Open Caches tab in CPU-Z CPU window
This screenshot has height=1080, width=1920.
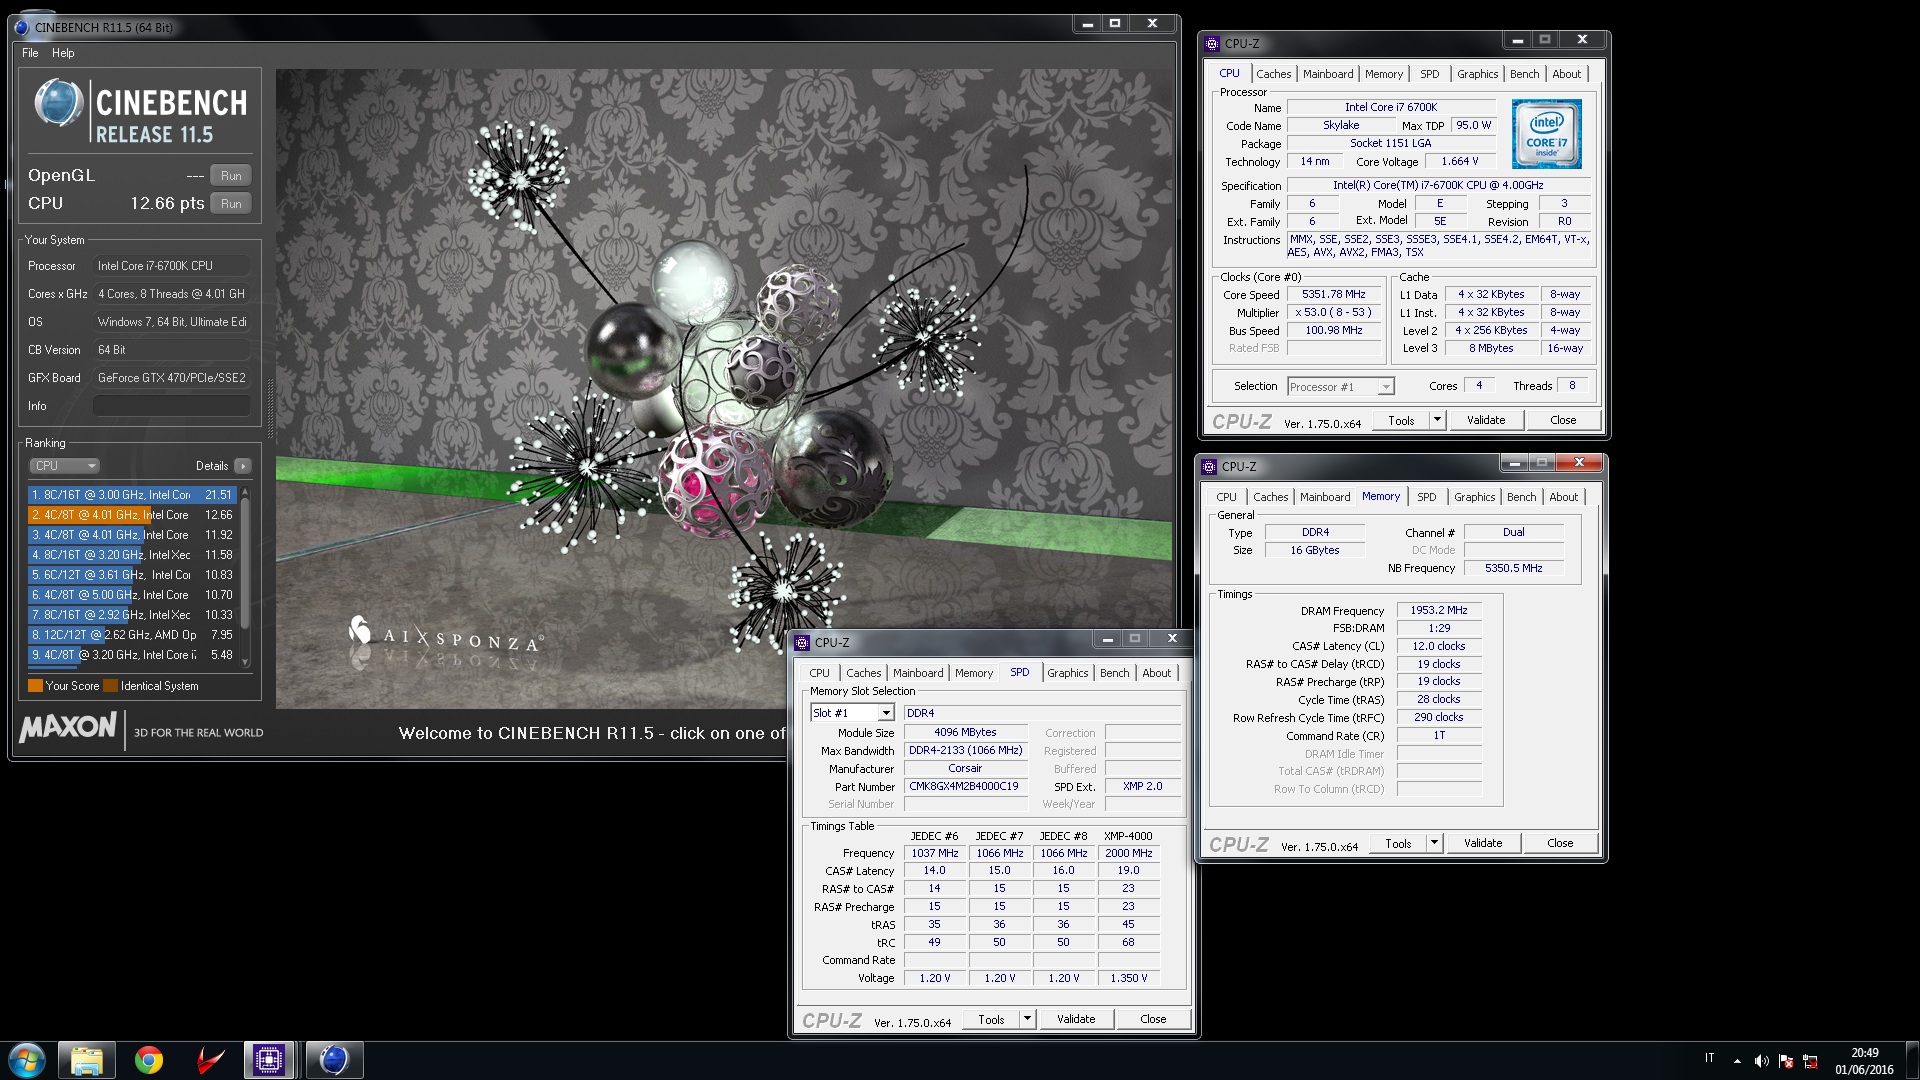[x=1273, y=74]
